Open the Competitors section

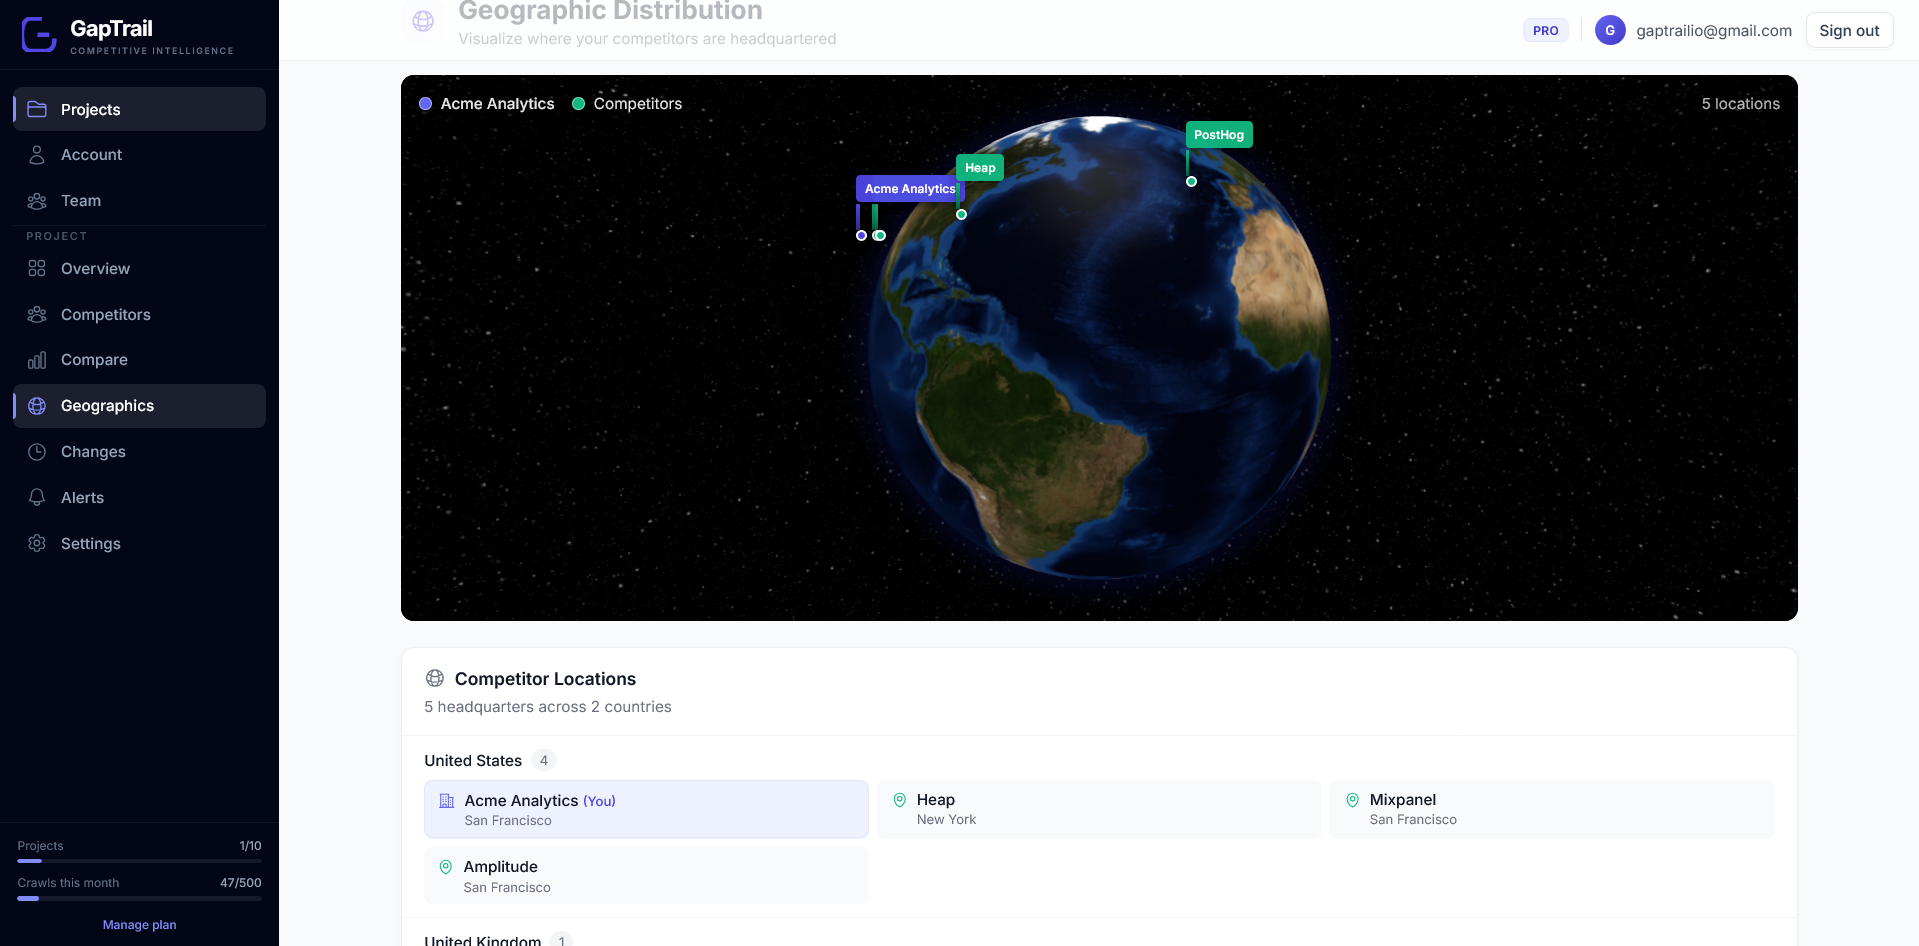coord(139,314)
